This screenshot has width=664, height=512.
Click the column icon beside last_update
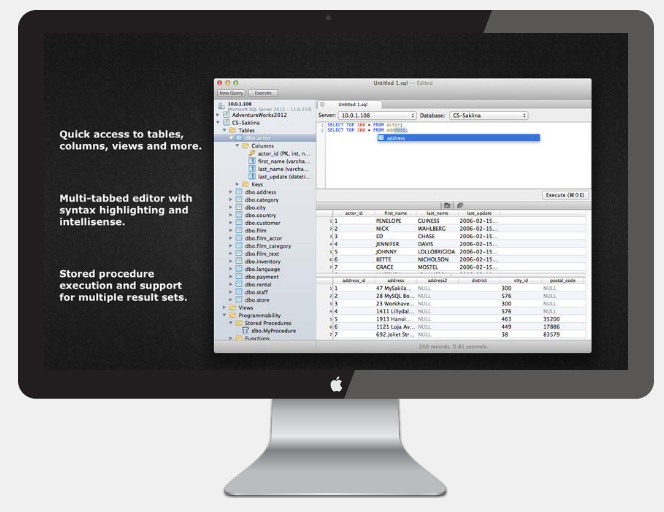tap(252, 176)
